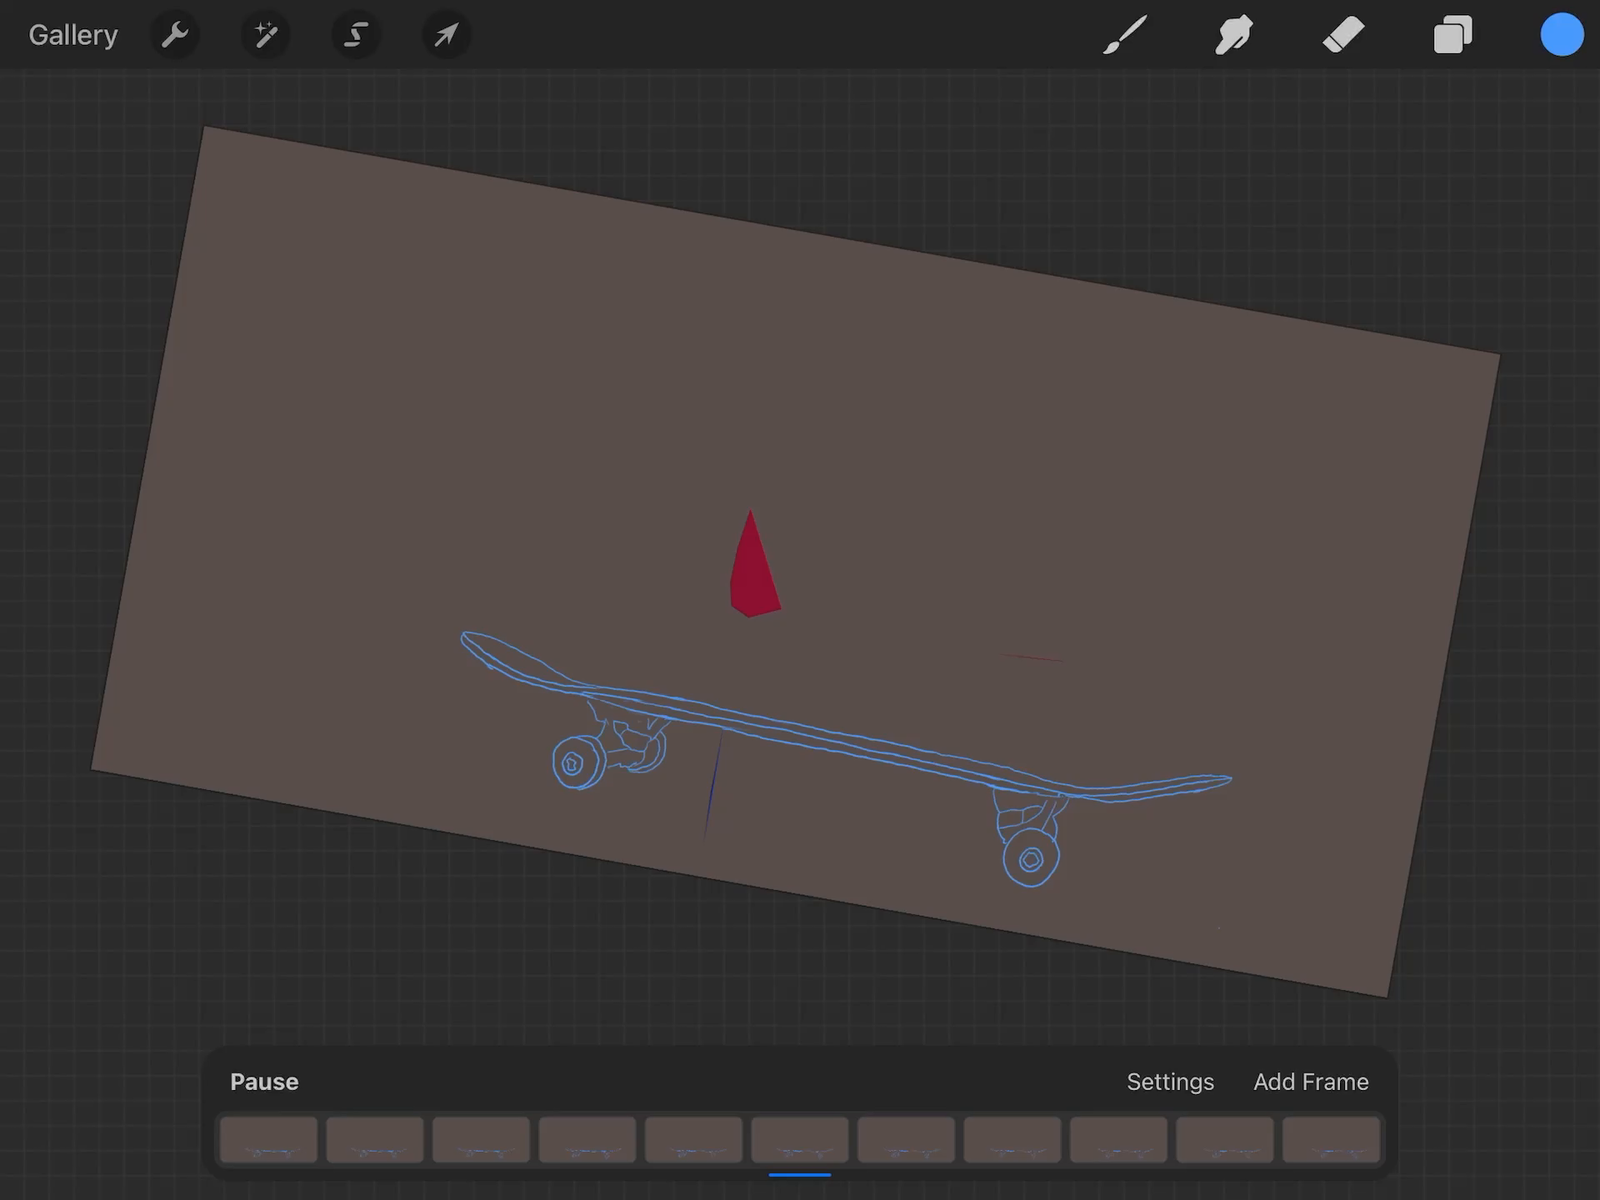Select the first frame thumbnail in the timeline
Viewport: 1600px width, 1200px height.
[x=268, y=1140]
